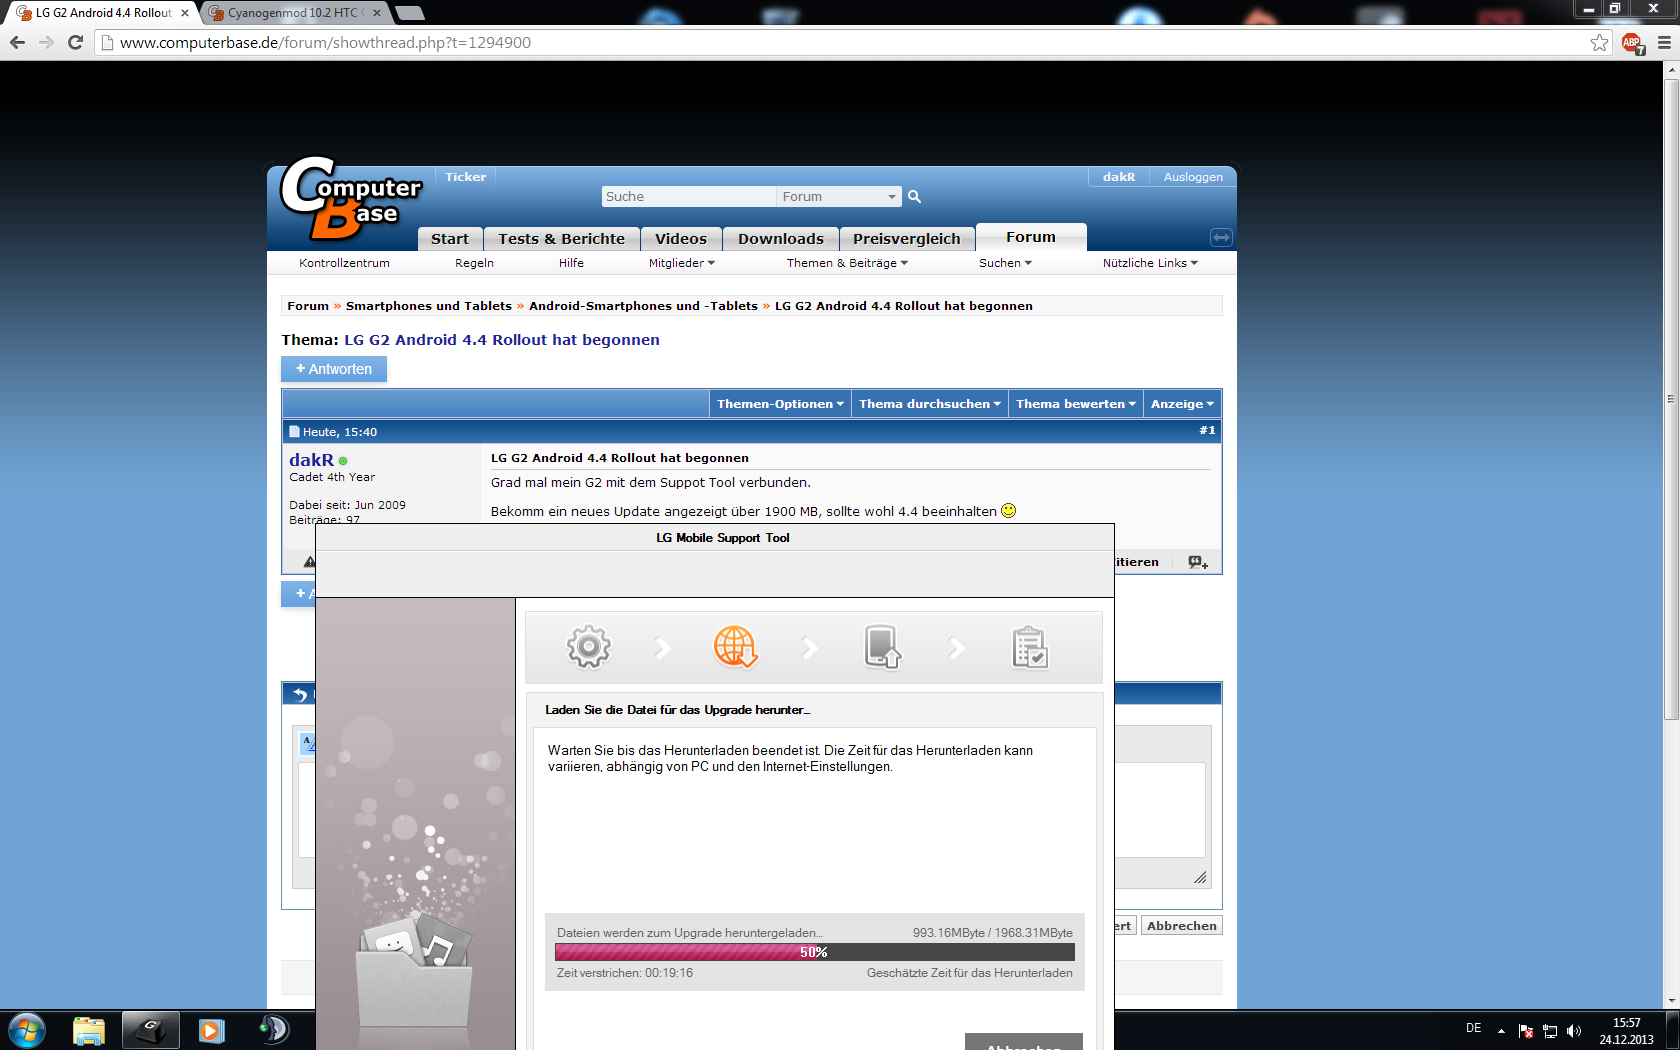1680x1050 pixels.
Task: Open dakR profile link in header
Action: tap(1119, 177)
